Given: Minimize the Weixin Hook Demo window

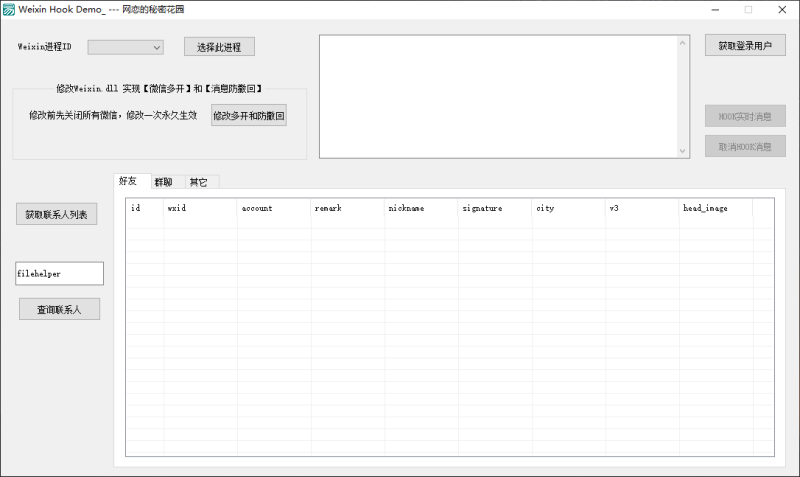Looking at the screenshot, I should [x=715, y=10].
